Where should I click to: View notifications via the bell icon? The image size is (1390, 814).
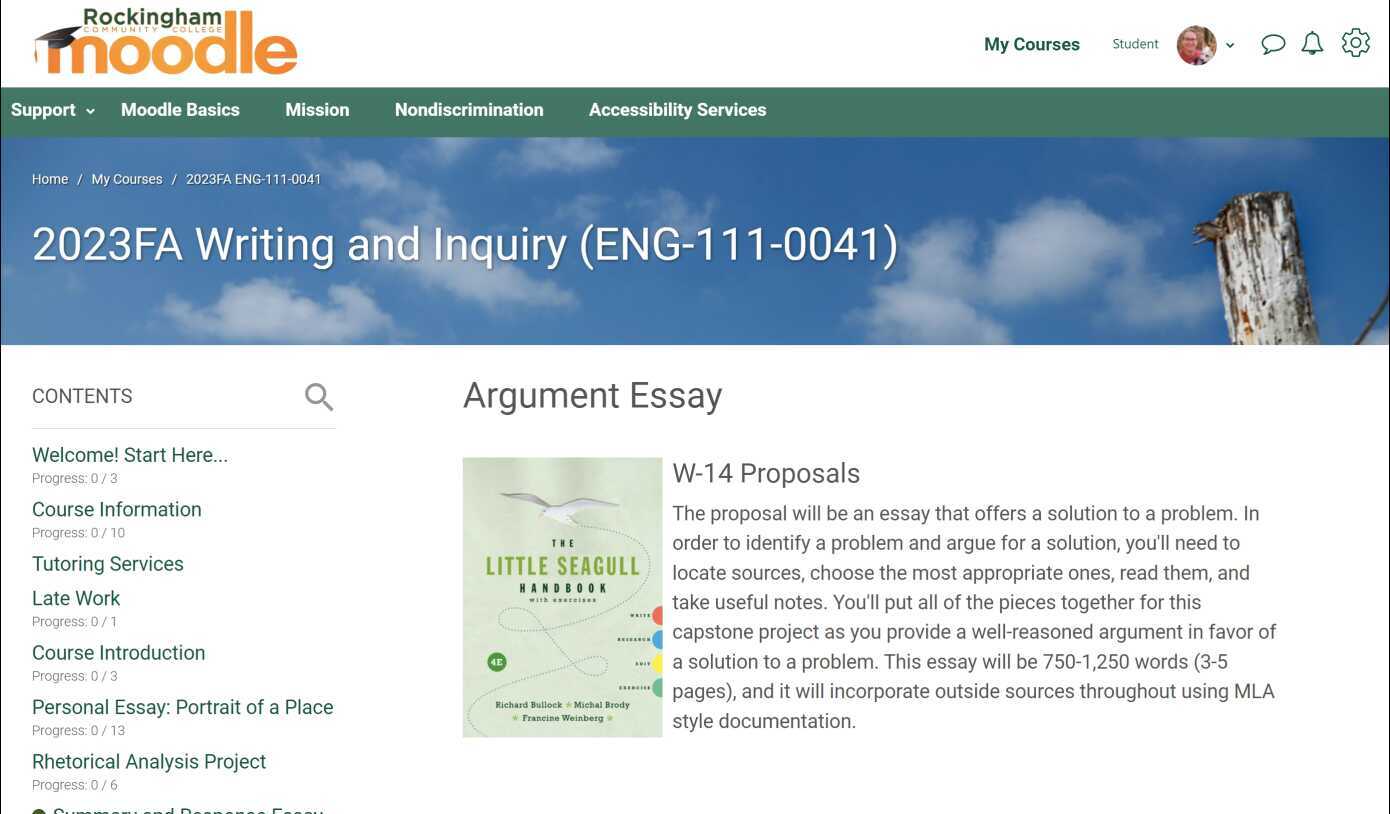point(1312,44)
